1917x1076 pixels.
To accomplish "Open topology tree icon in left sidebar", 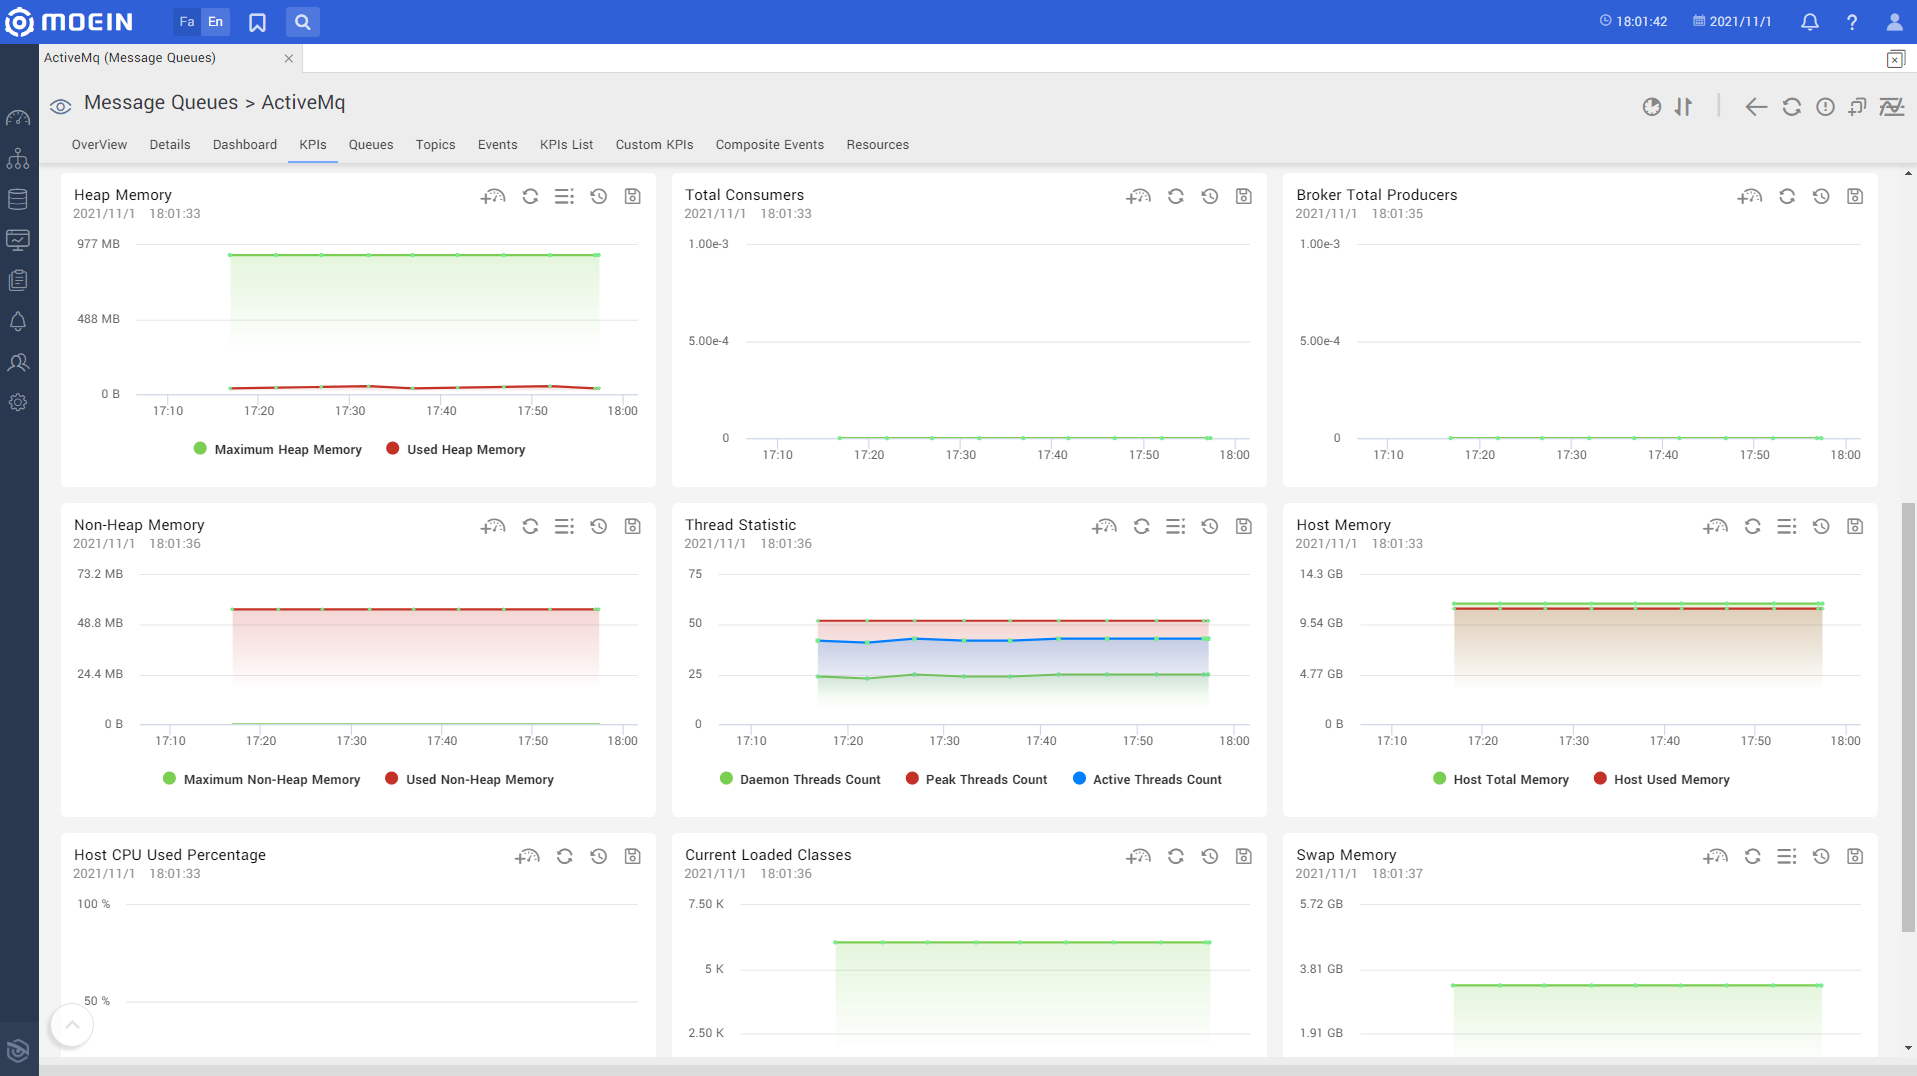I will (x=18, y=159).
